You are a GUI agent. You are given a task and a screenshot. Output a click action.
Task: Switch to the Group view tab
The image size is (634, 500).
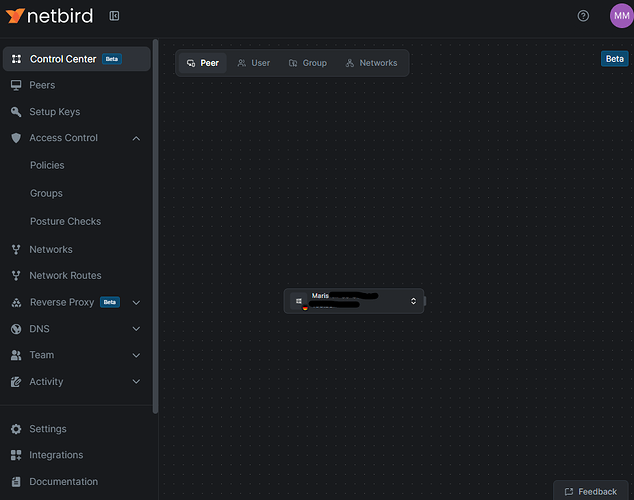(308, 63)
